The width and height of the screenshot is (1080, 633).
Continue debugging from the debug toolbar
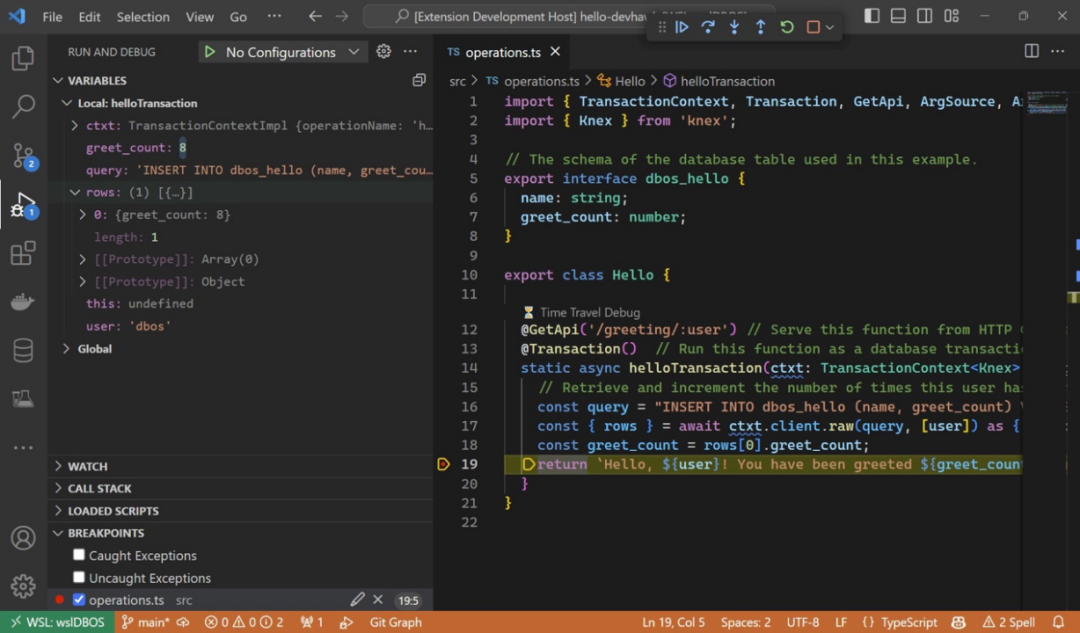click(682, 27)
